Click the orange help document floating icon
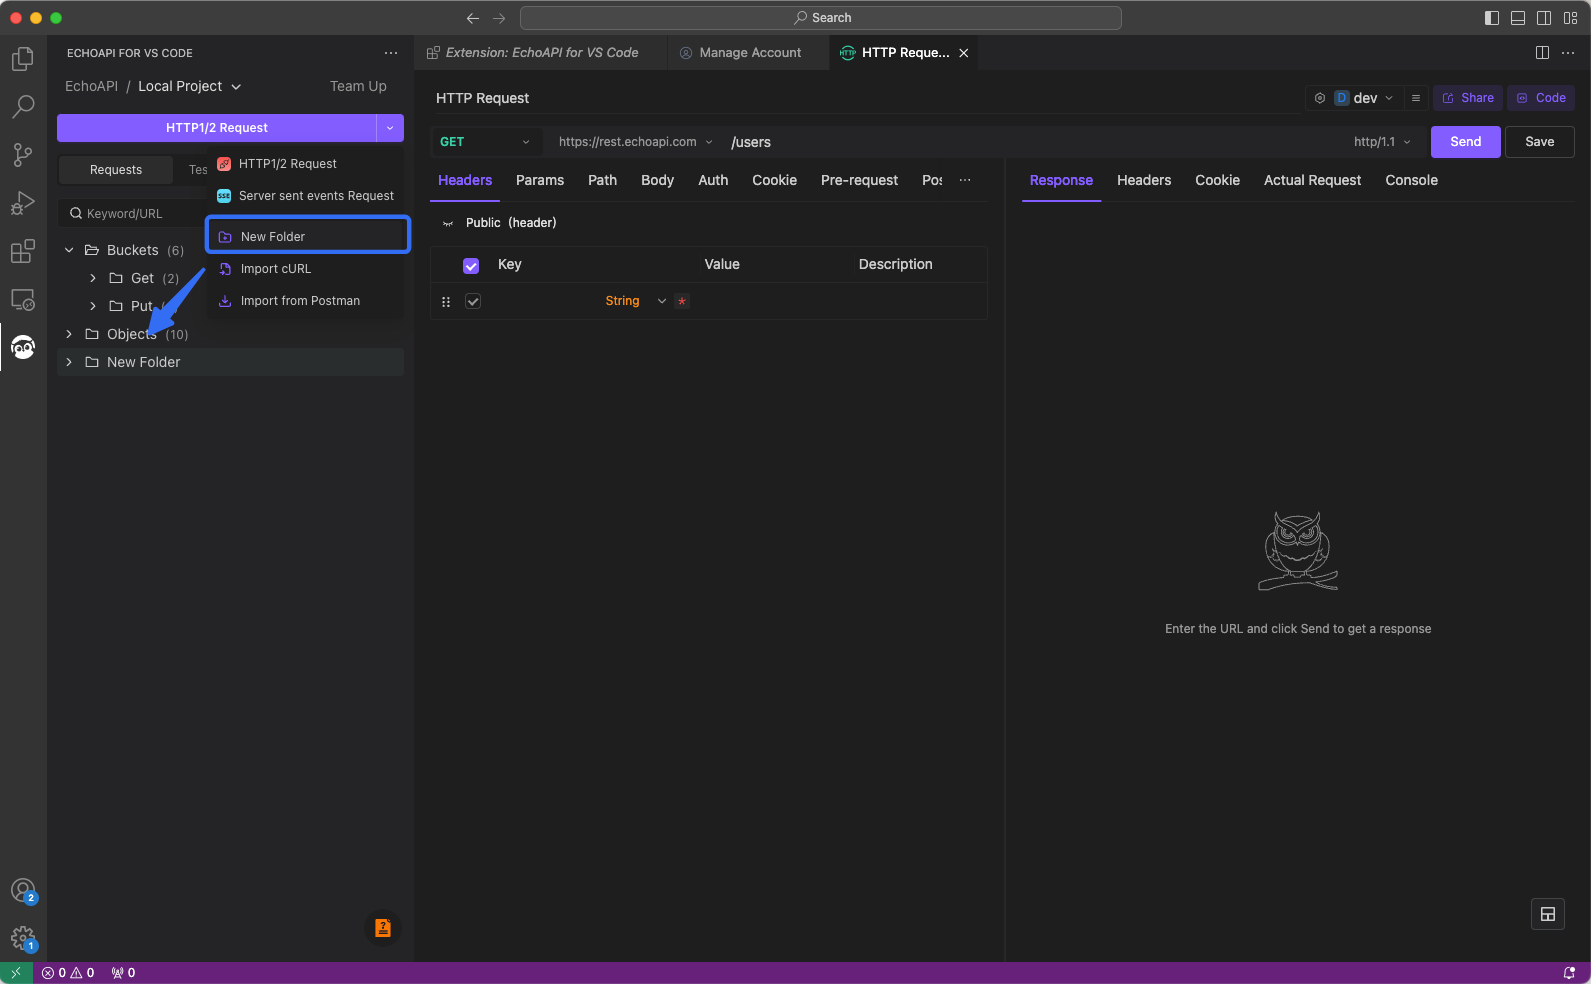This screenshot has width=1591, height=984. [x=383, y=928]
